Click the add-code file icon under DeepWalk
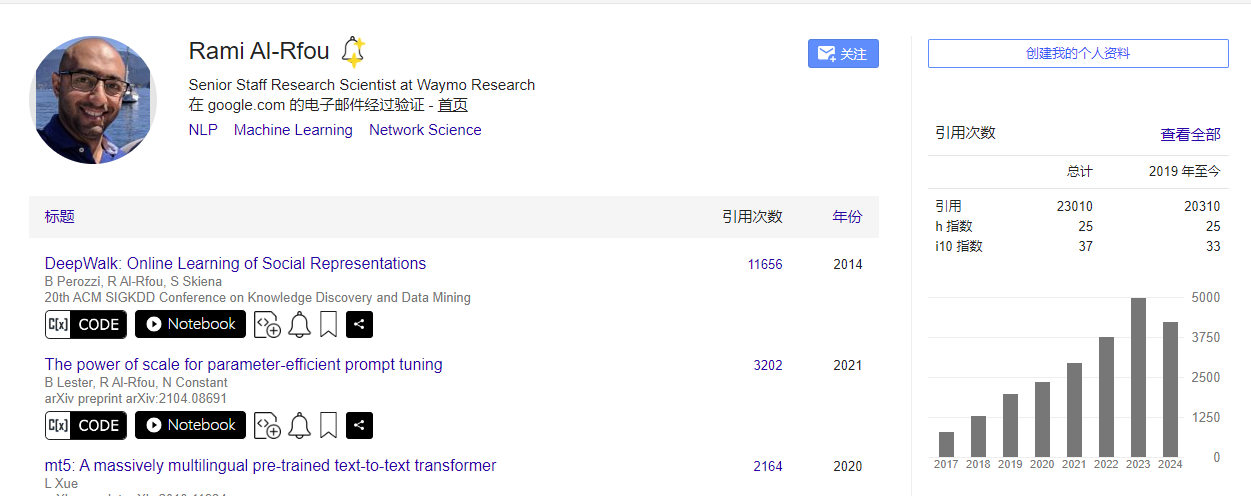This screenshot has width=1251, height=496. click(267, 324)
